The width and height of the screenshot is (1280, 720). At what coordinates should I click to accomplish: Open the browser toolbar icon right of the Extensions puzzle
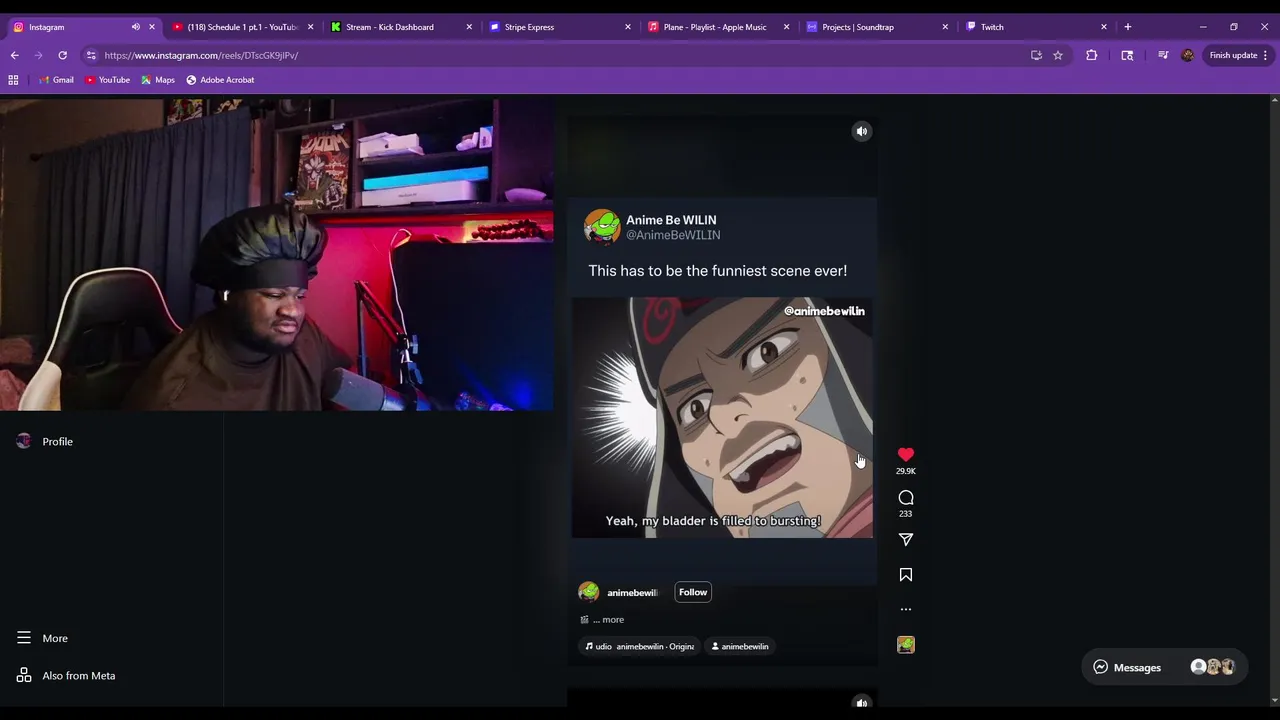tap(1127, 55)
